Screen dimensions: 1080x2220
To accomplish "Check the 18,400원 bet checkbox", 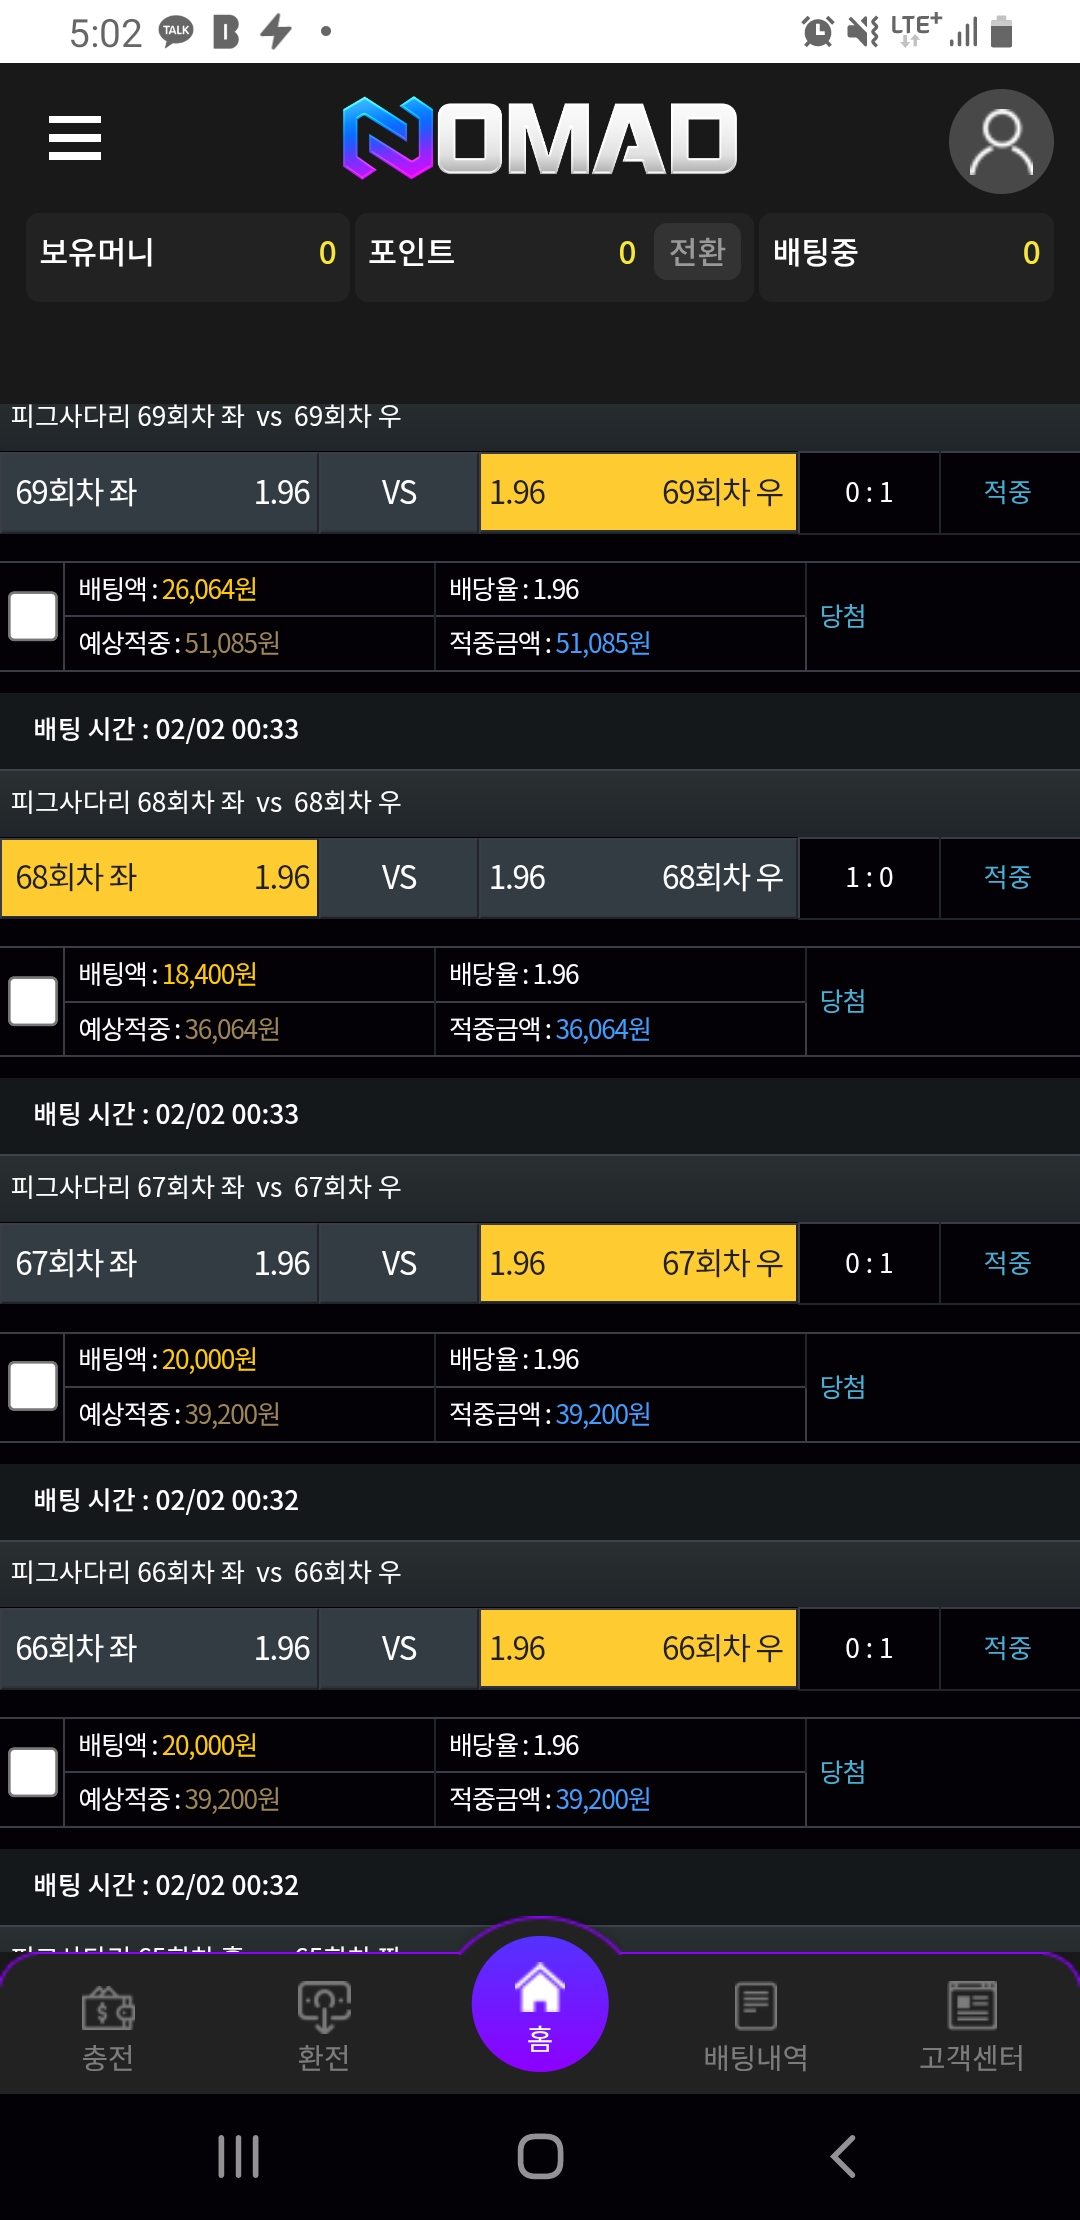I will [x=33, y=1001].
